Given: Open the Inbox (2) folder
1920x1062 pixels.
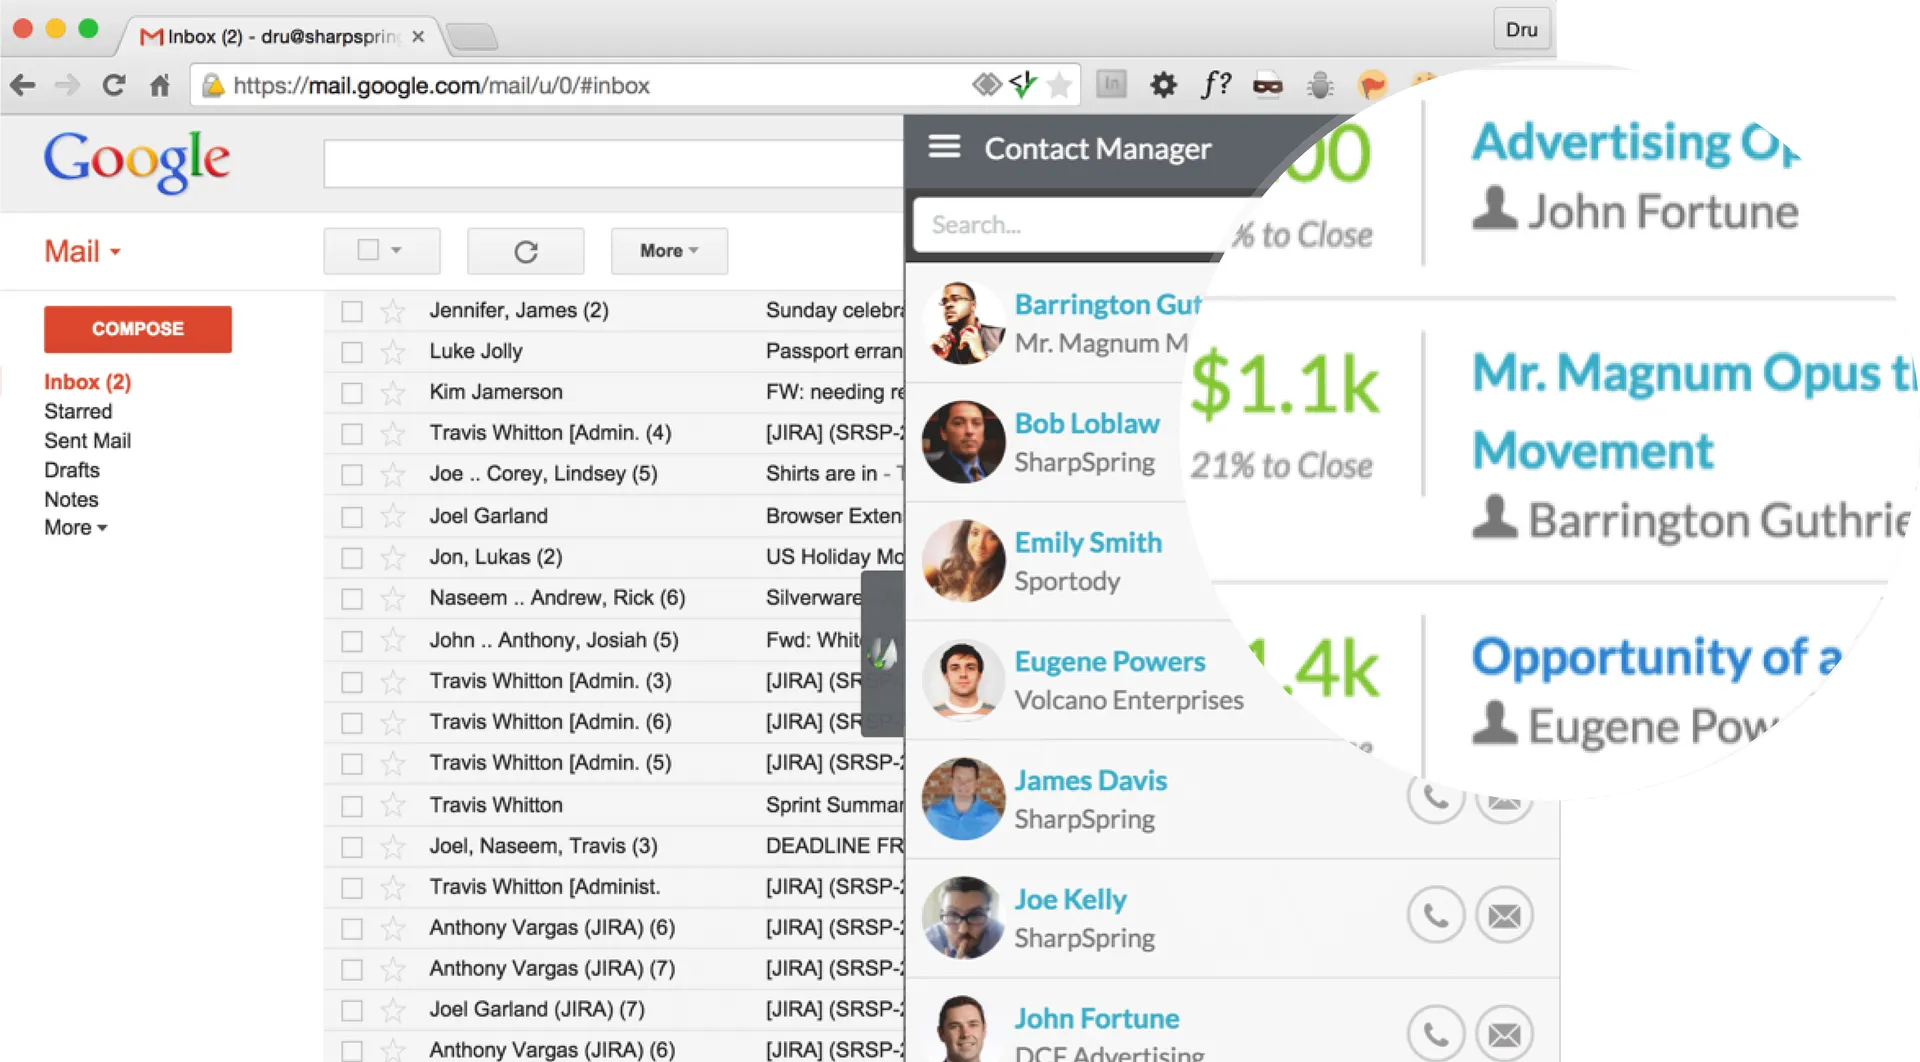Looking at the screenshot, I should pyautogui.click(x=87, y=382).
